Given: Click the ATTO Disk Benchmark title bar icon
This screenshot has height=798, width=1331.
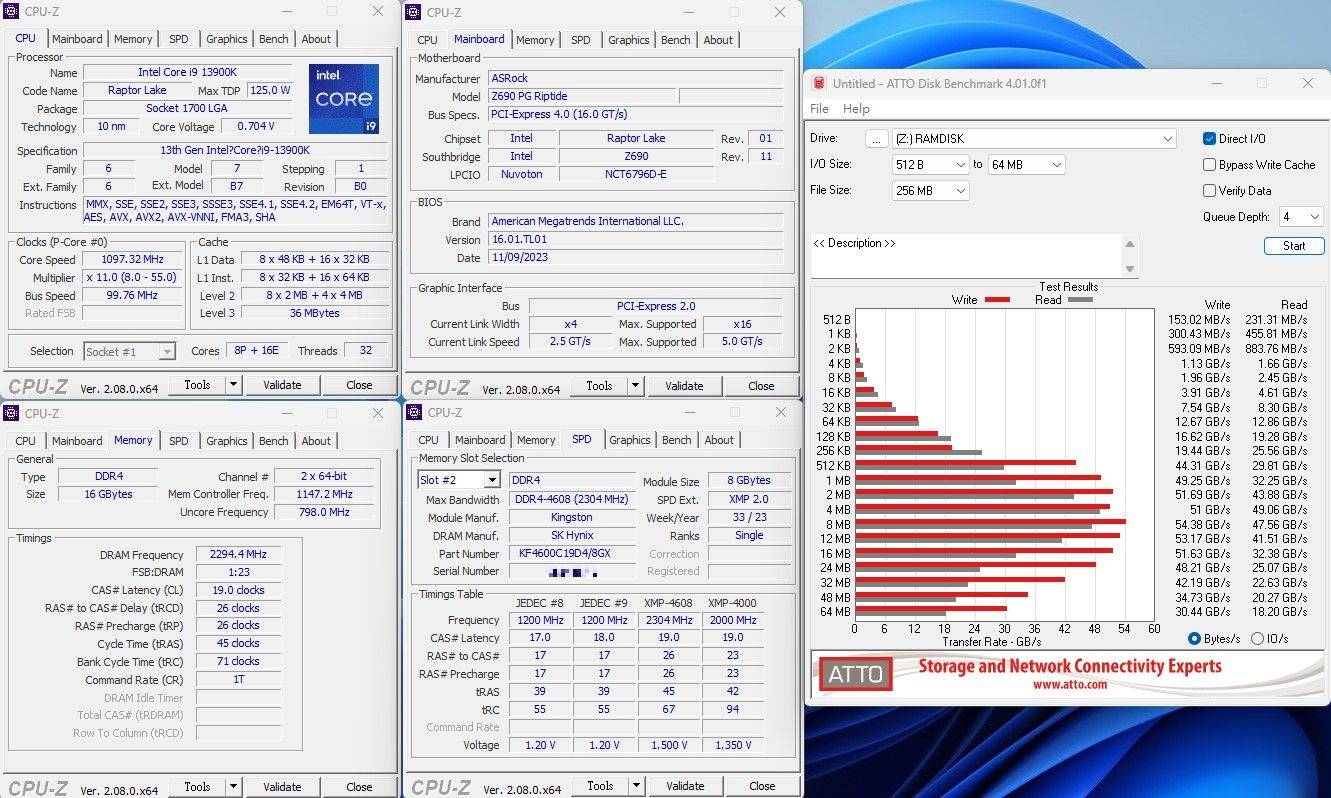Looking at the screenshot, I should (818, 84).
